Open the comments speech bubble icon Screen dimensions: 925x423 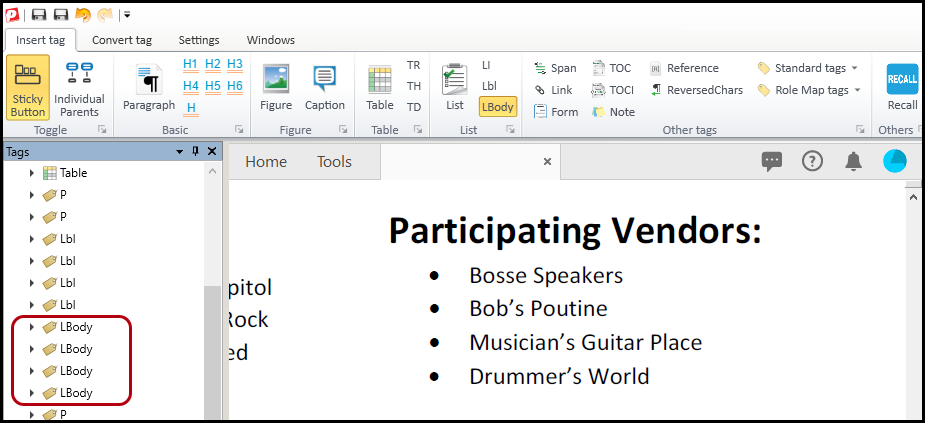[x=772, y=161]
